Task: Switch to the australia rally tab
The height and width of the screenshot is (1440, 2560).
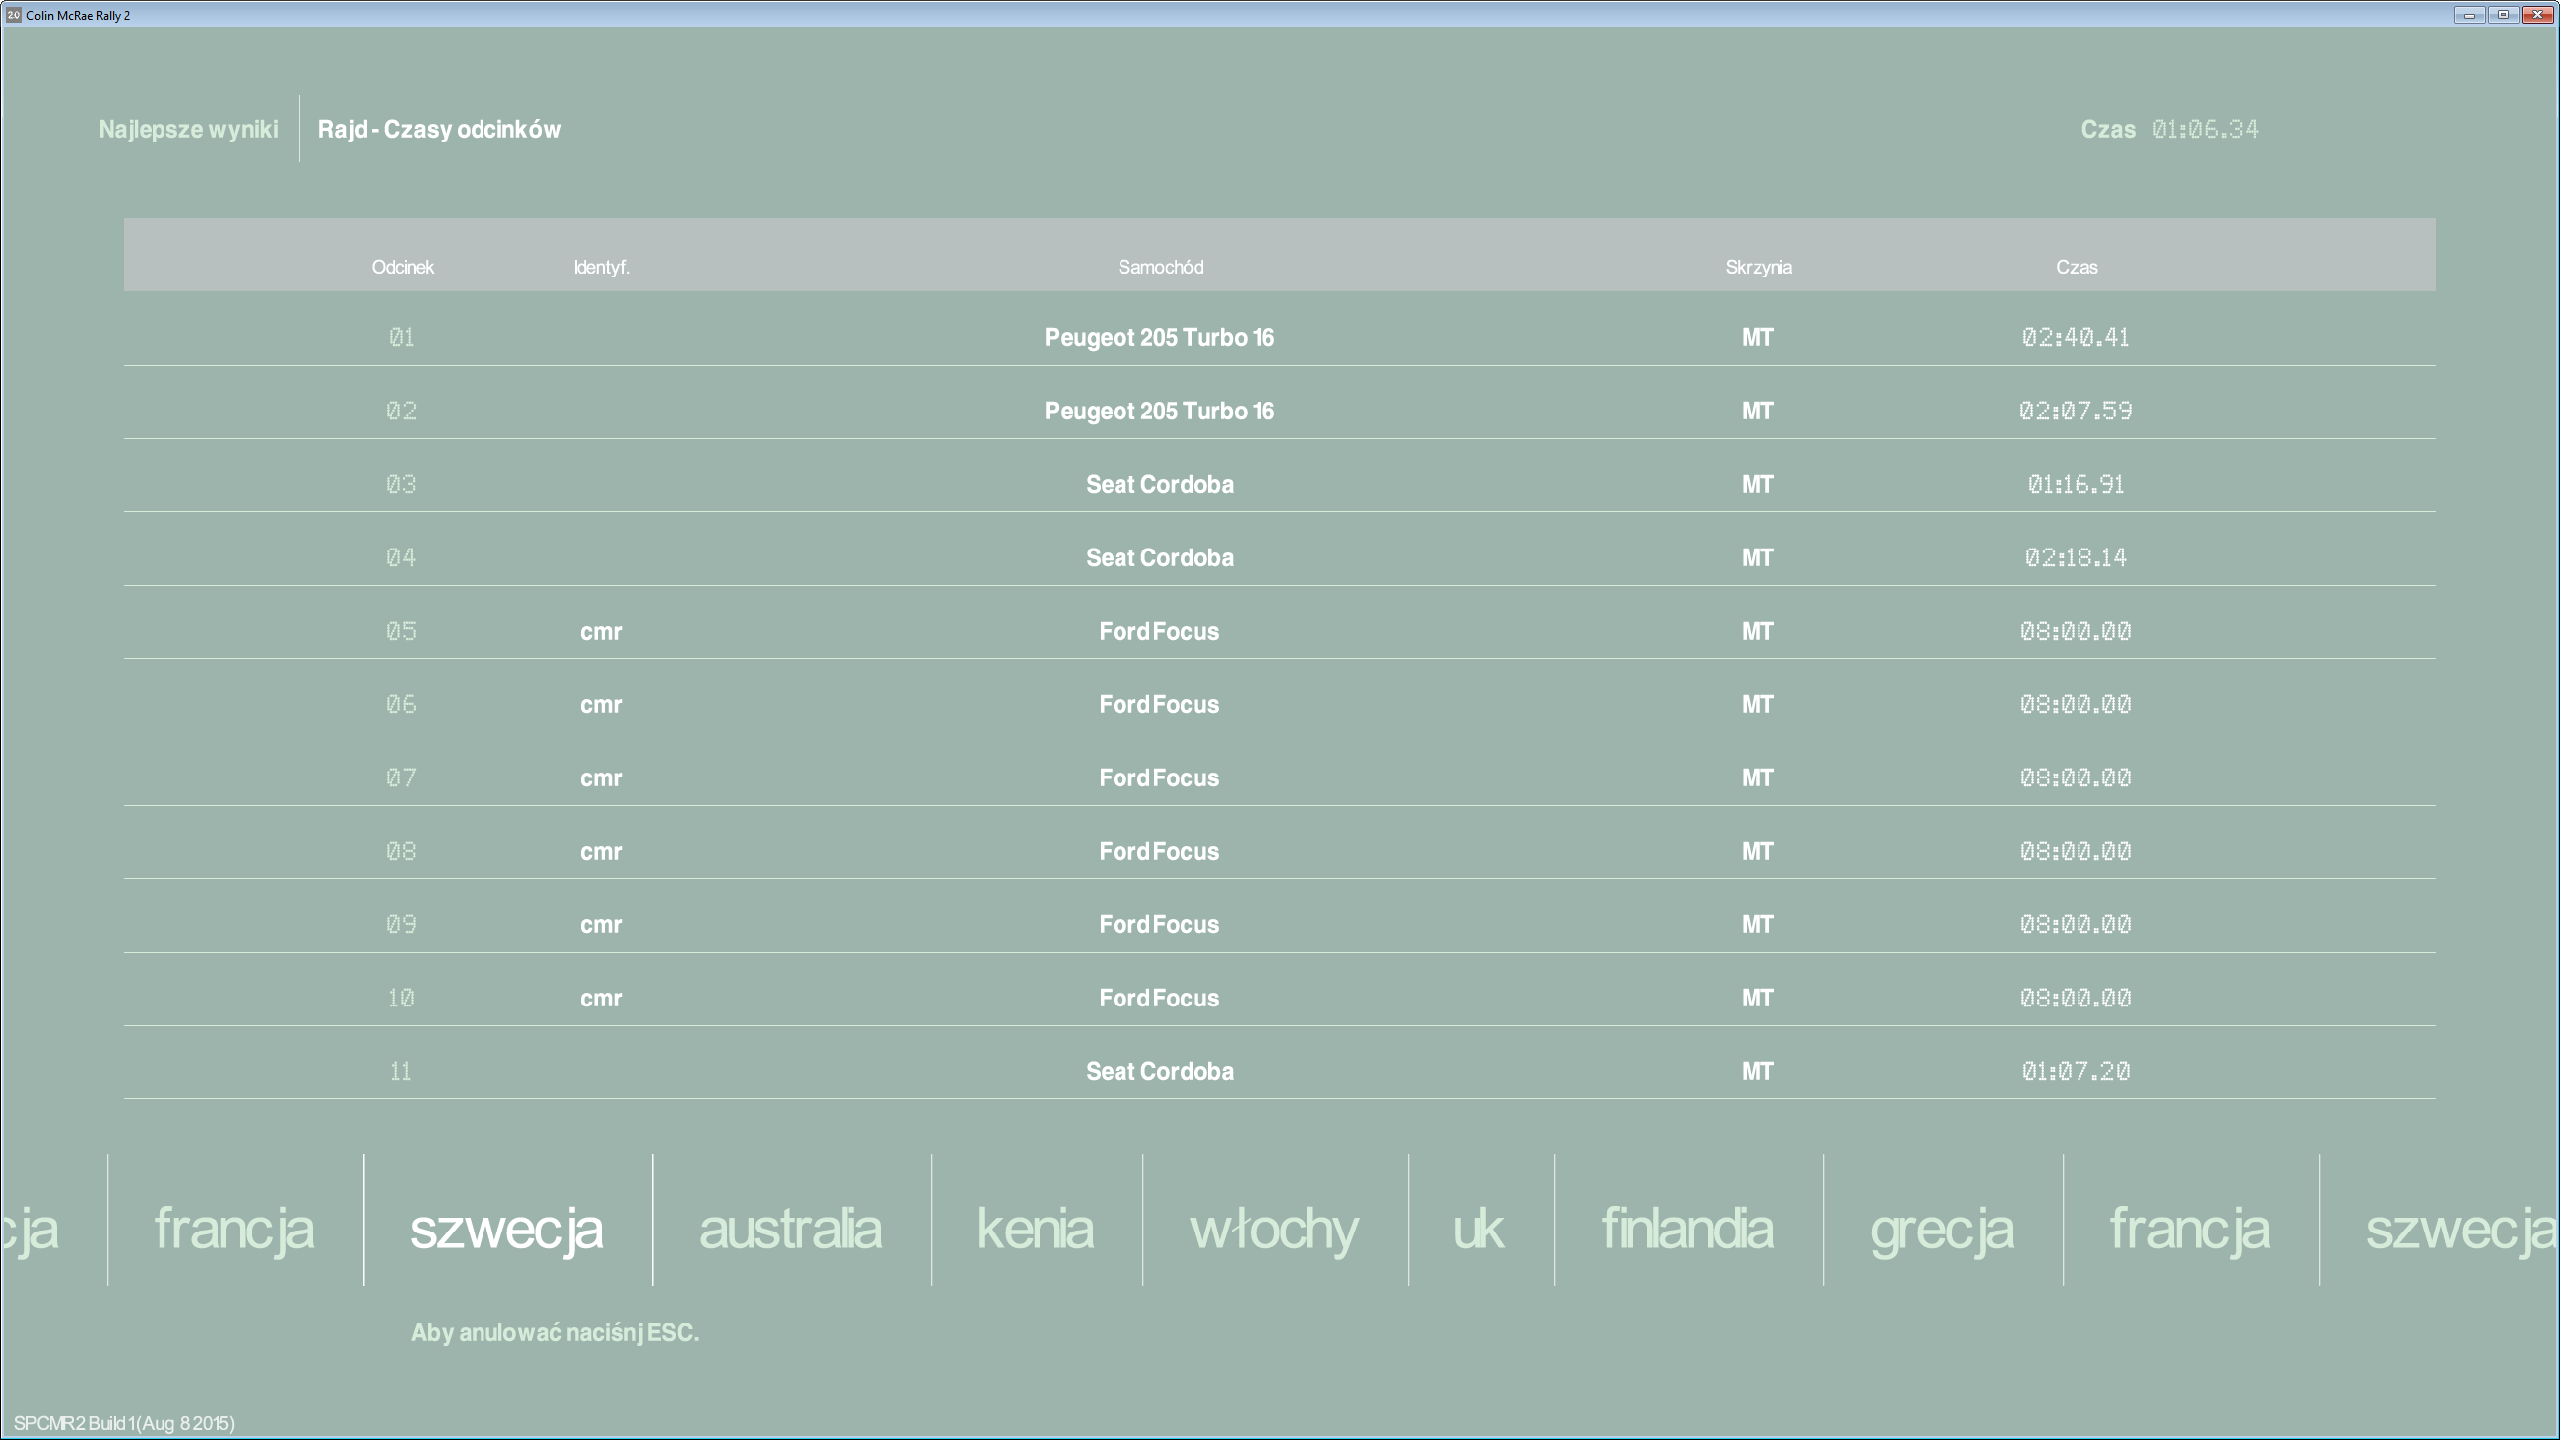Action: [790, 1228]
